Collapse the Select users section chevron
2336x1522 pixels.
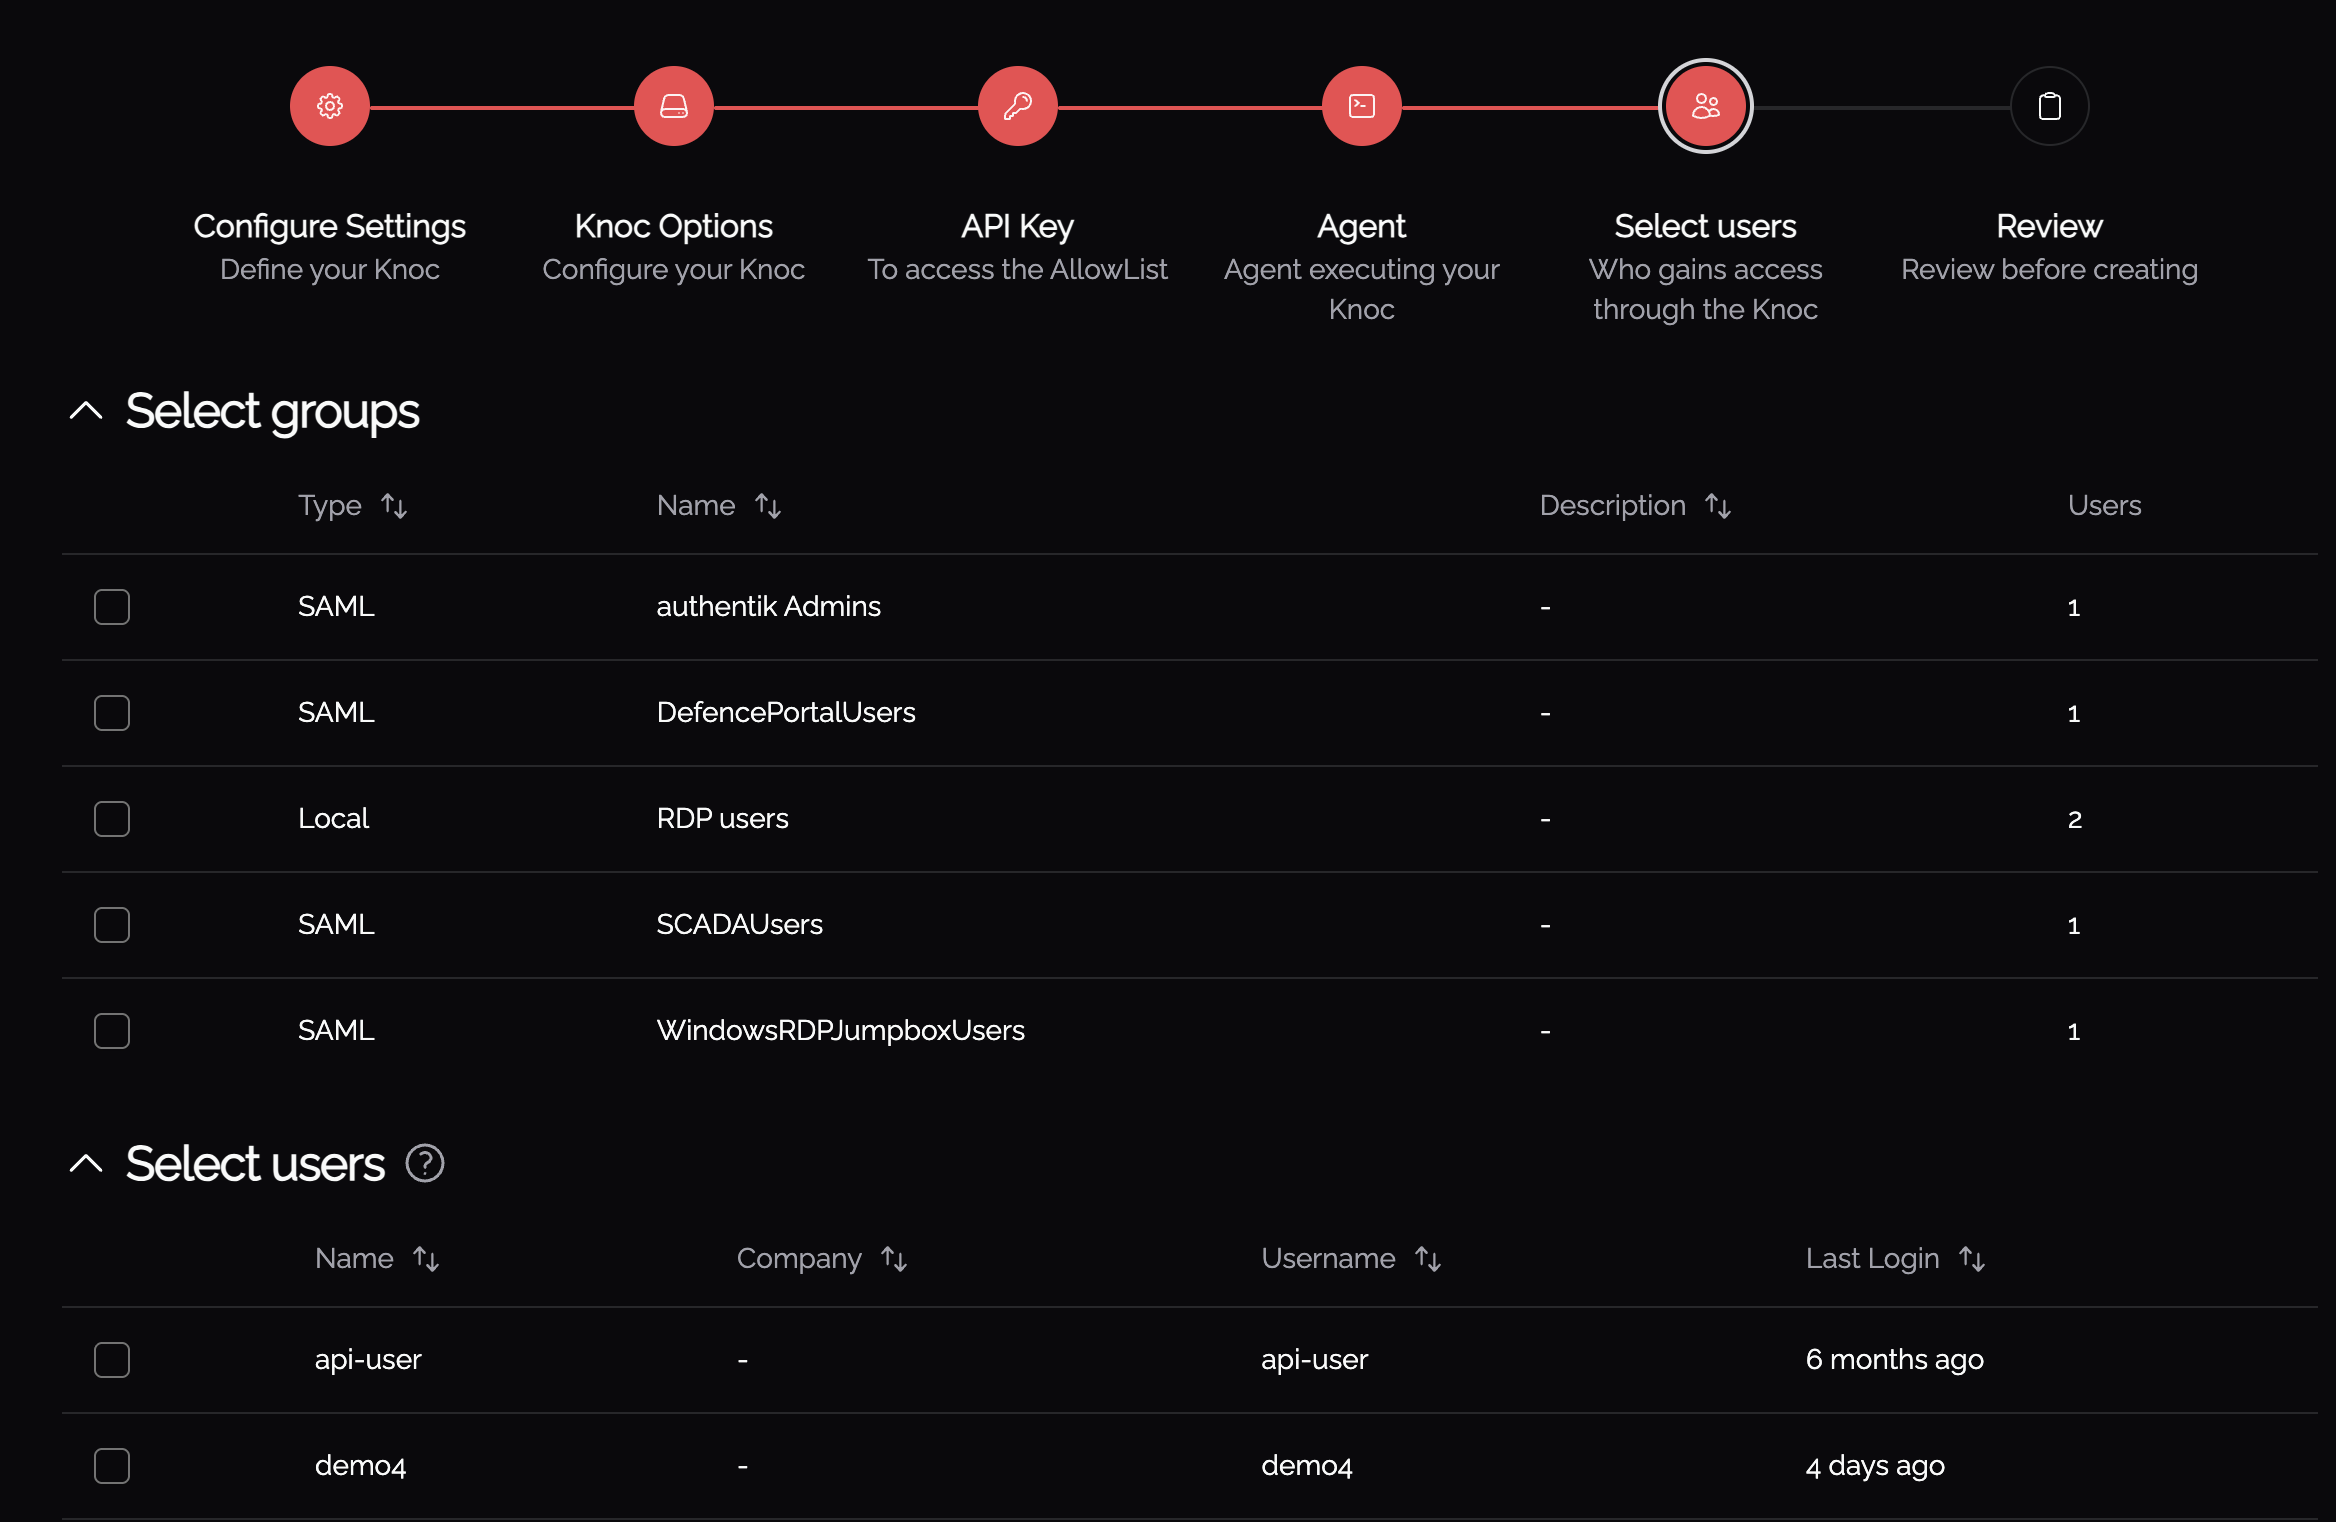click(x=87, y=1163)
